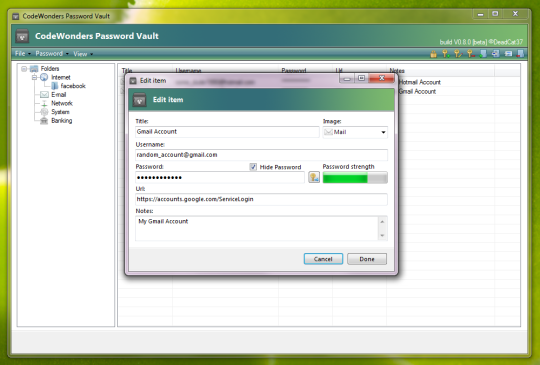Click the Notes column header
540x365 pixels.
pyautogui.click(x=440, y=71)
